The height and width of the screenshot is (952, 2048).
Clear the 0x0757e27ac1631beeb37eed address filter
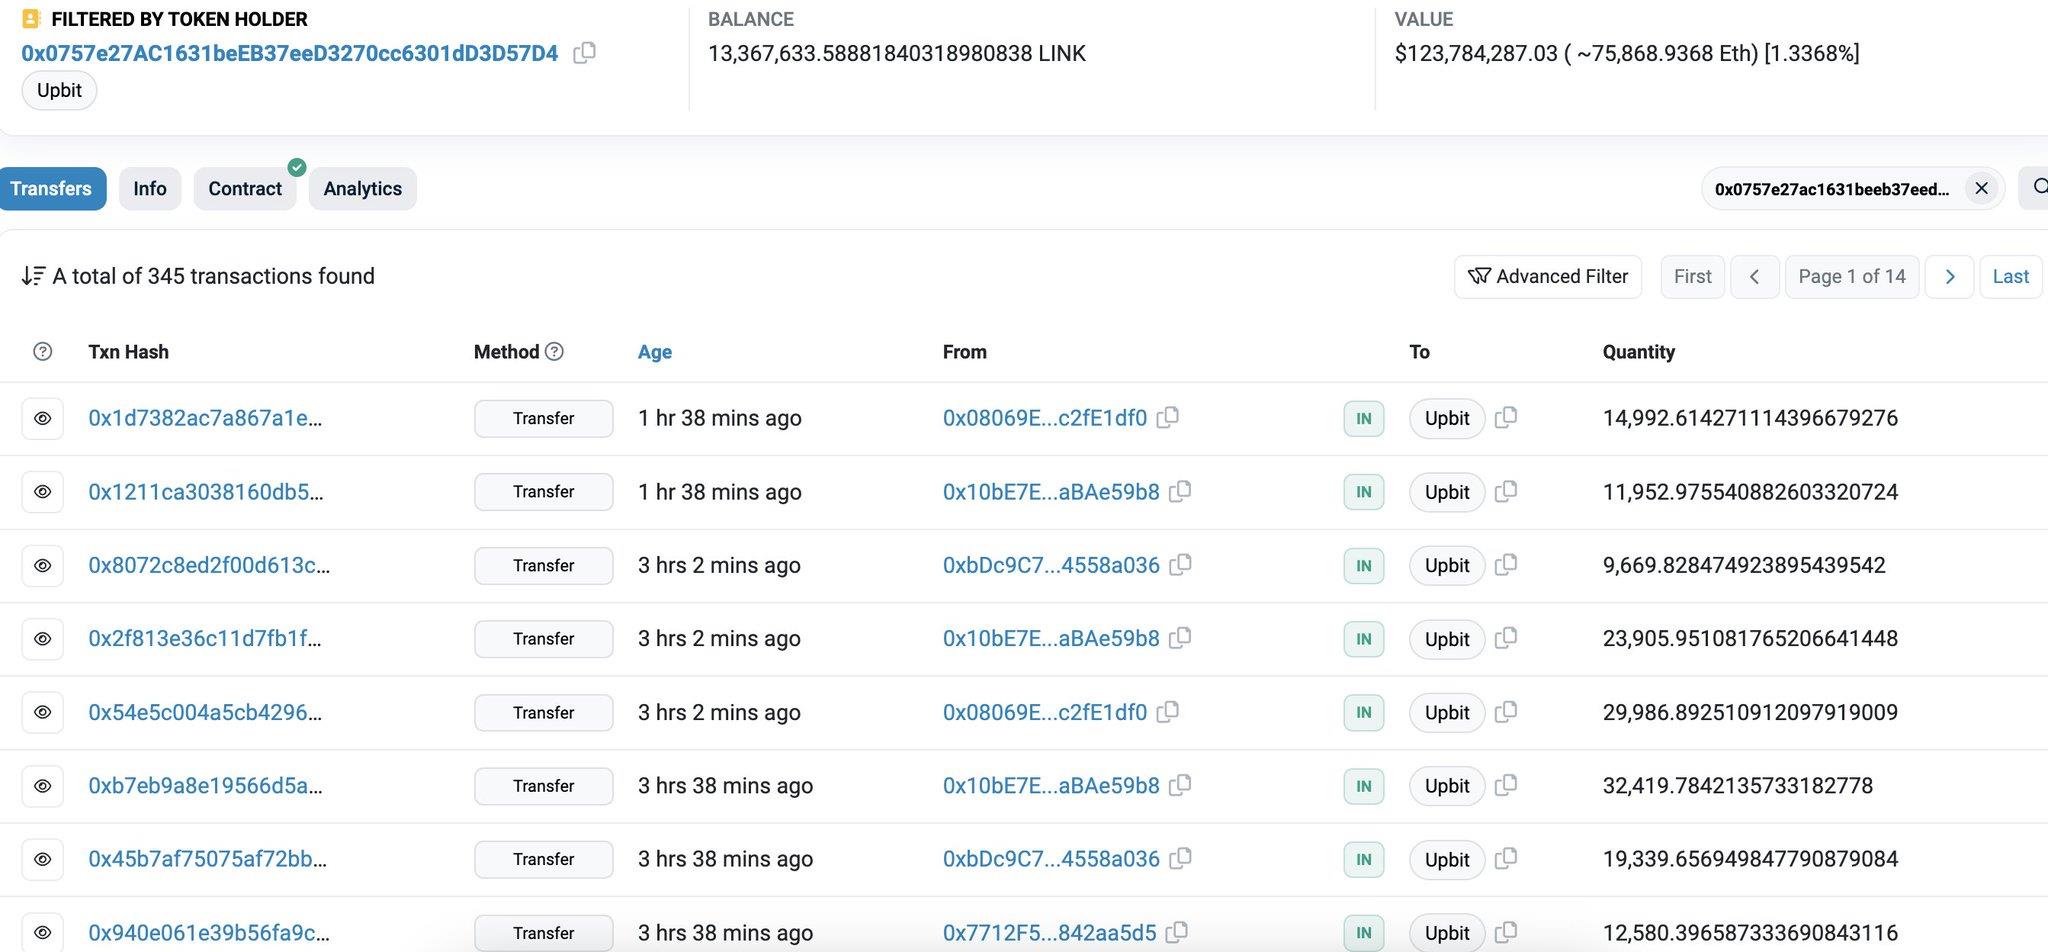pyautogui.click(x=1981, y=188)
